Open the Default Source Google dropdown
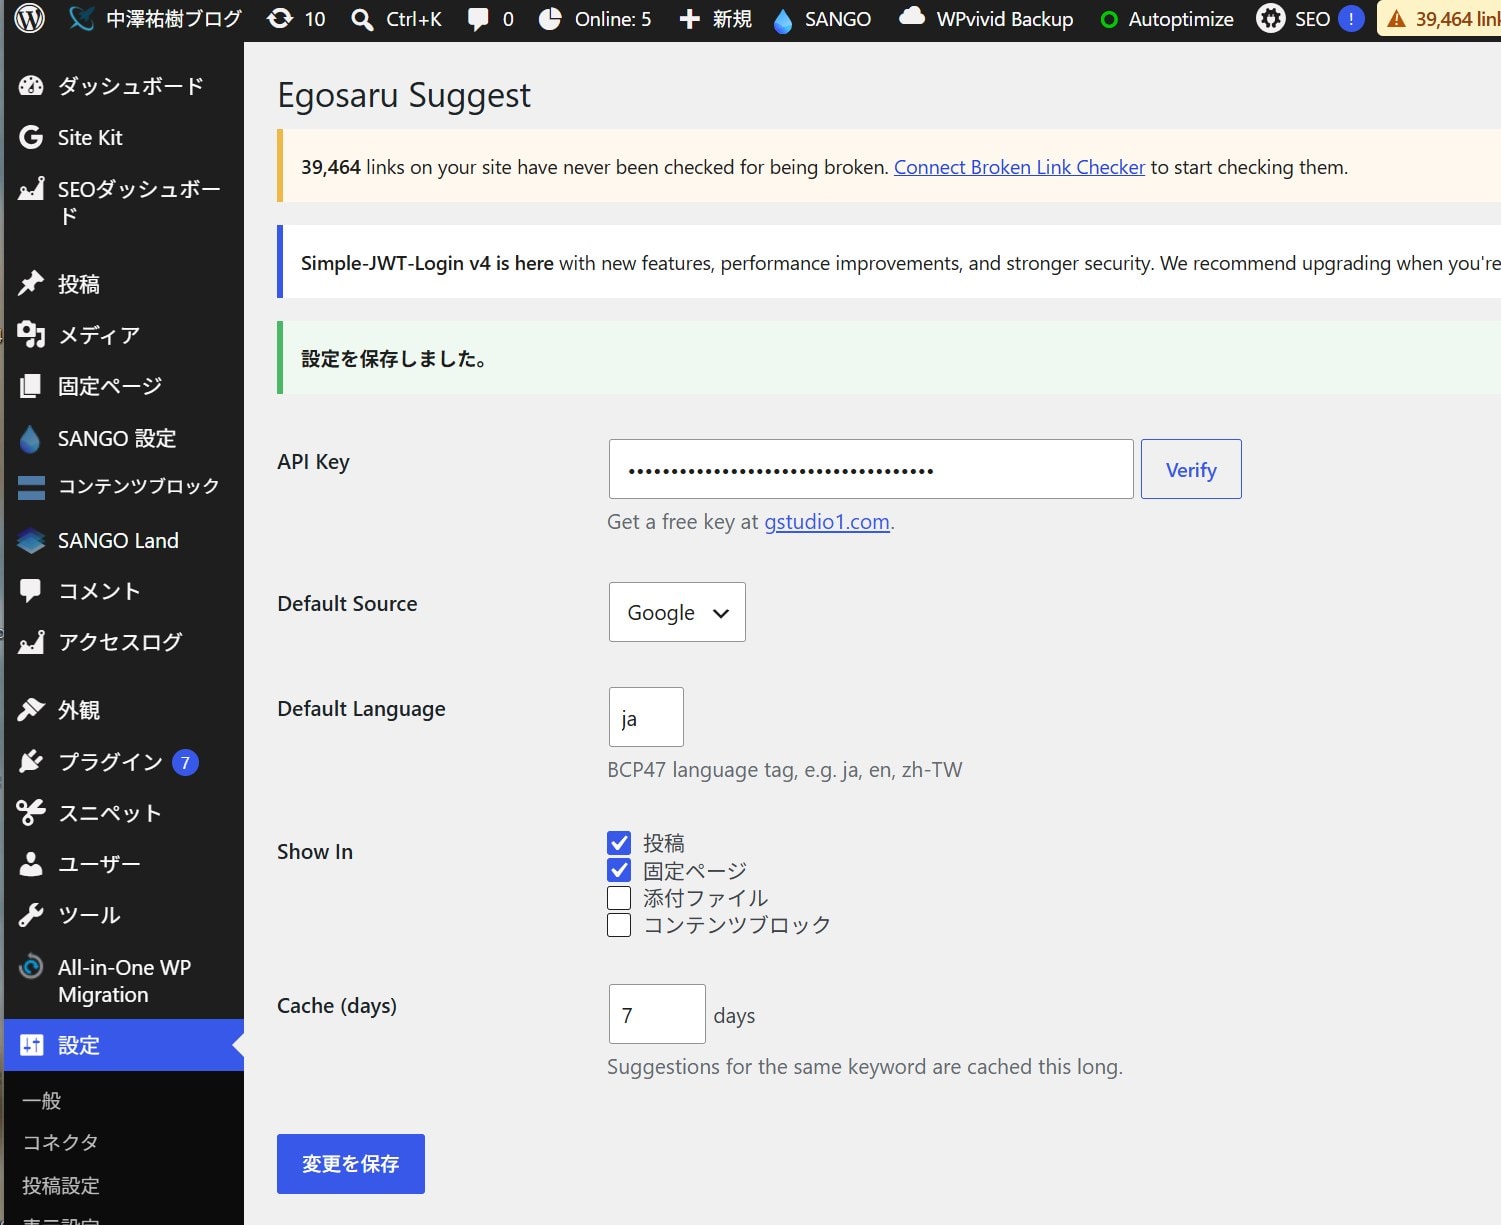The height and width of the screenshot is (1225, 1501). point(677,612)
